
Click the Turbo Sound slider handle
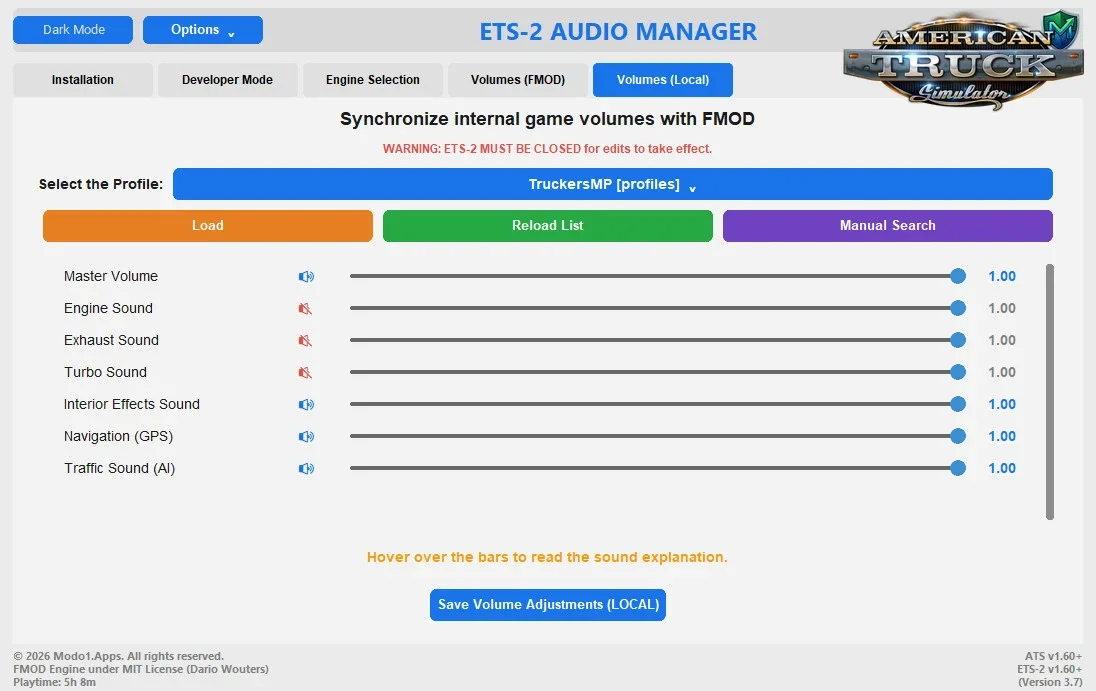[958, 372]
